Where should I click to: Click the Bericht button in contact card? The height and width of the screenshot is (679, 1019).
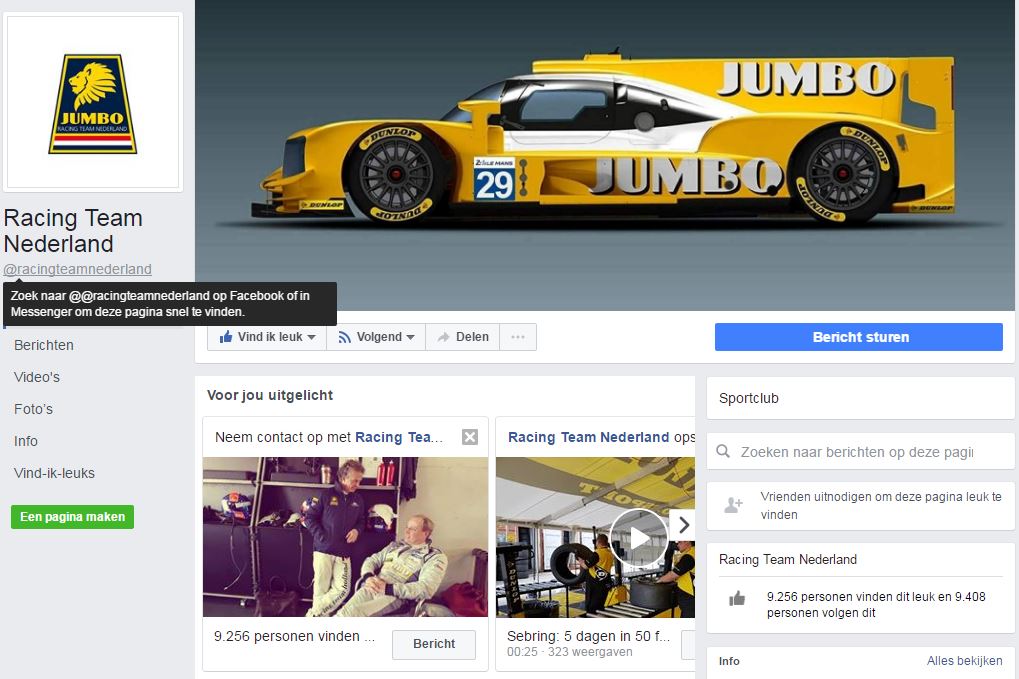tap(434, 644)
